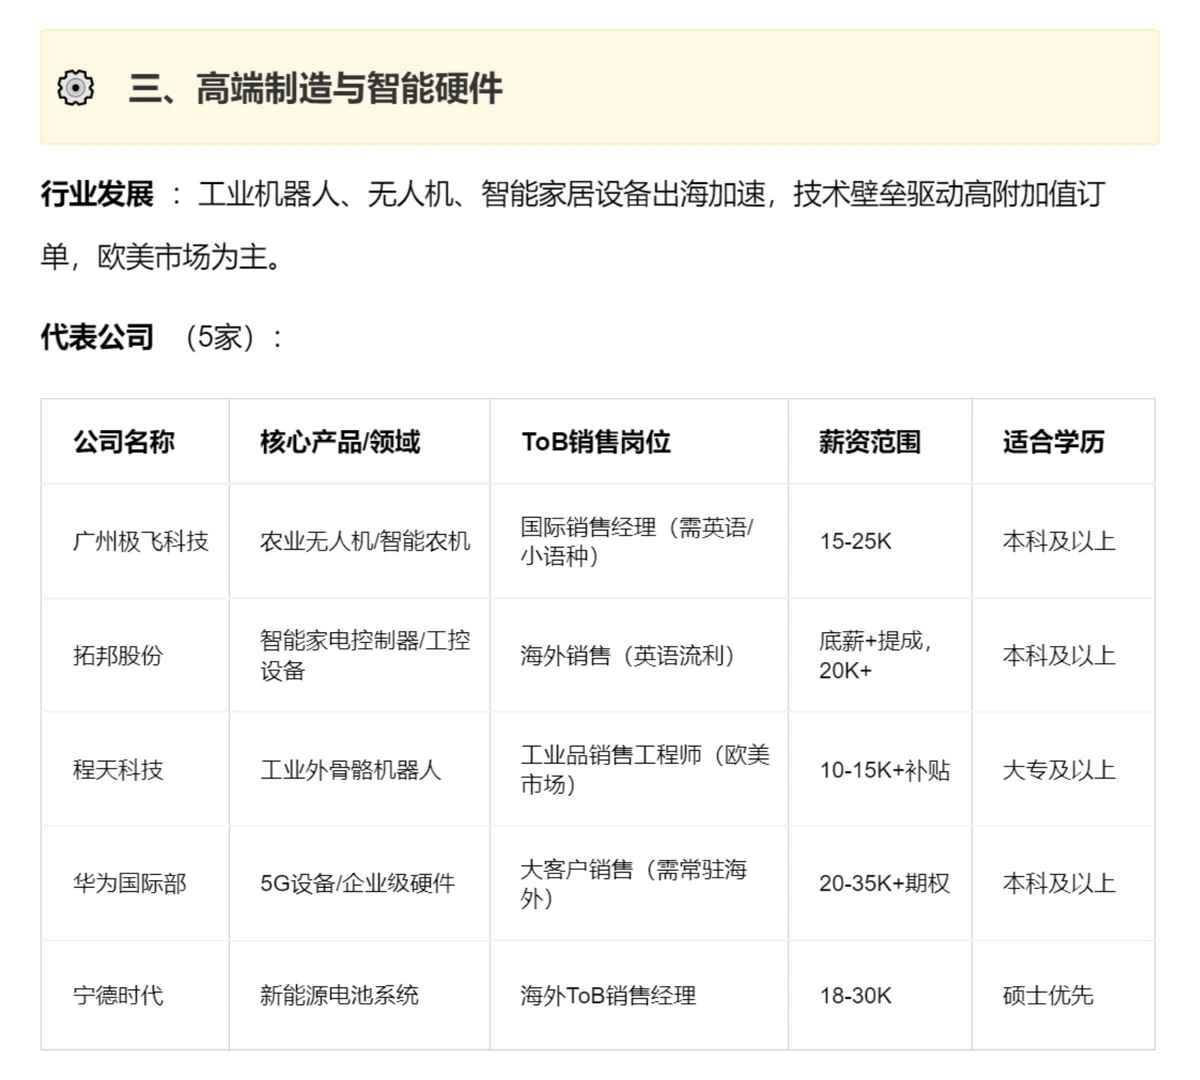Select the 工业外骨骼机器人 product cell
Screen dimensions: 1200x1080
click(350, 771)
